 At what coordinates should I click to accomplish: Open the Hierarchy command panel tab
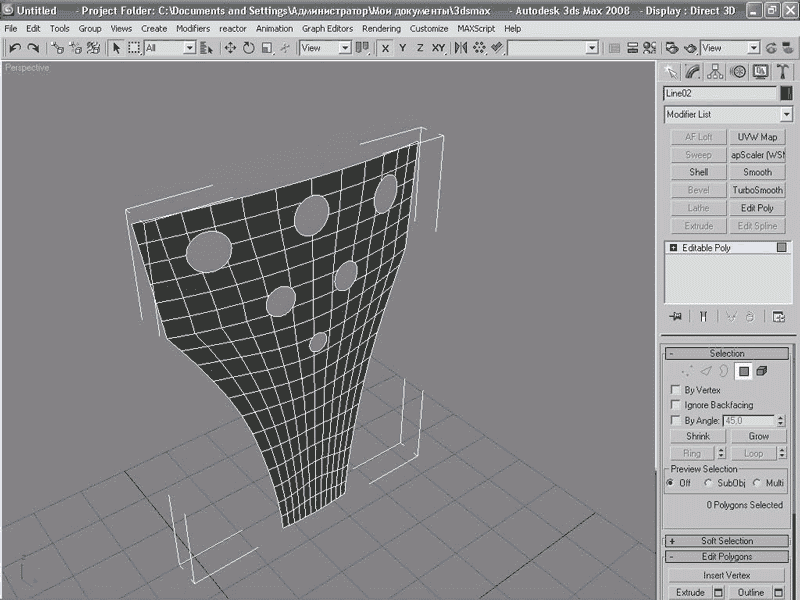(x=716, y=71)
